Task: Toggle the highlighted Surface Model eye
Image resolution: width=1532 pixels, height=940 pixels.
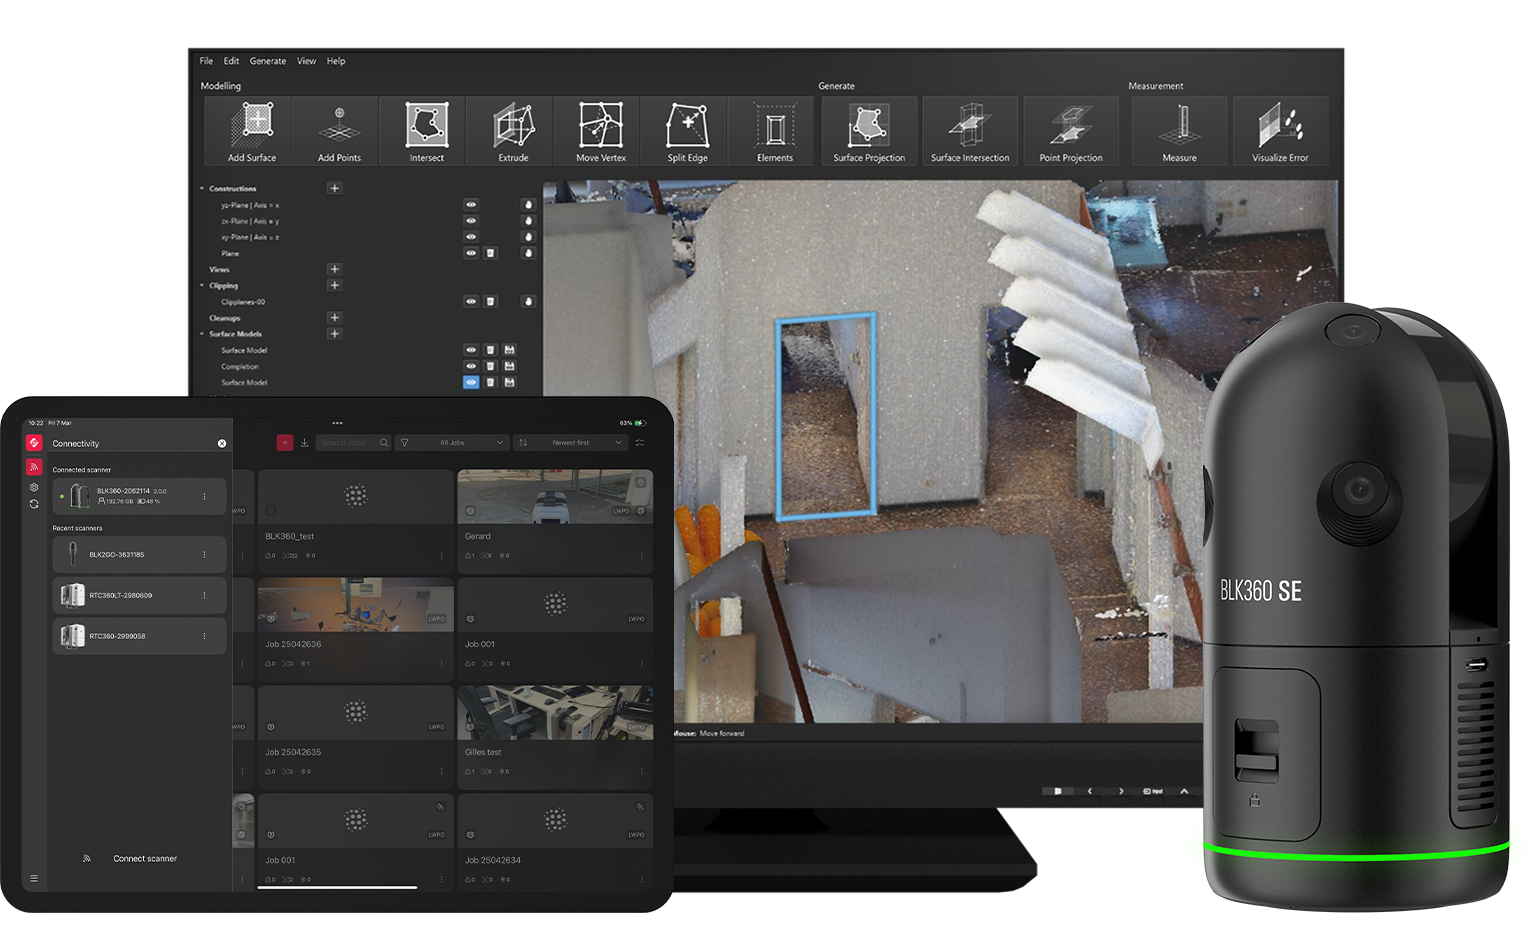Action: click(471, 382)
